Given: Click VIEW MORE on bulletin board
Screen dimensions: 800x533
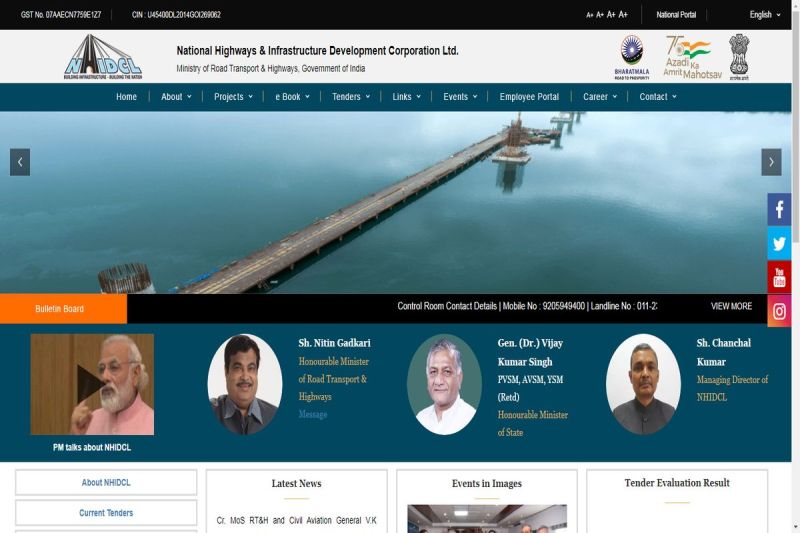Looking at the screenshot, I should pos(731,307).
